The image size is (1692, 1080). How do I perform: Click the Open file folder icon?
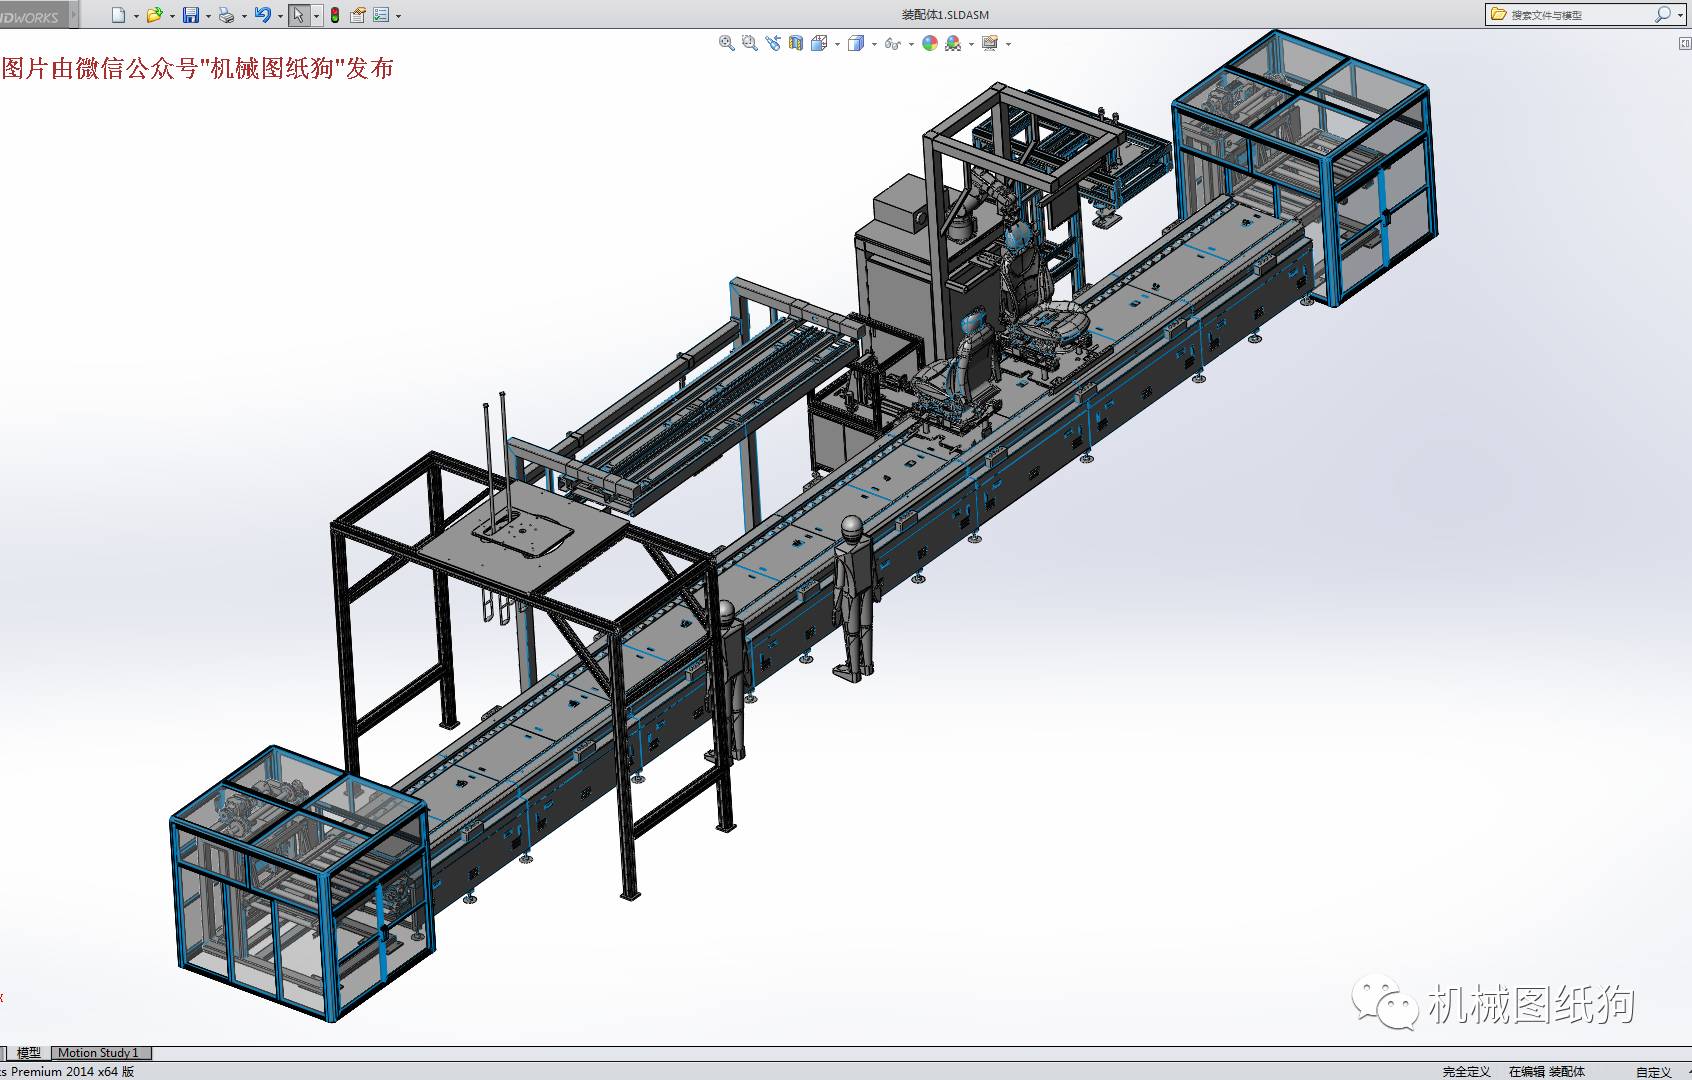[x=154, y=15]
